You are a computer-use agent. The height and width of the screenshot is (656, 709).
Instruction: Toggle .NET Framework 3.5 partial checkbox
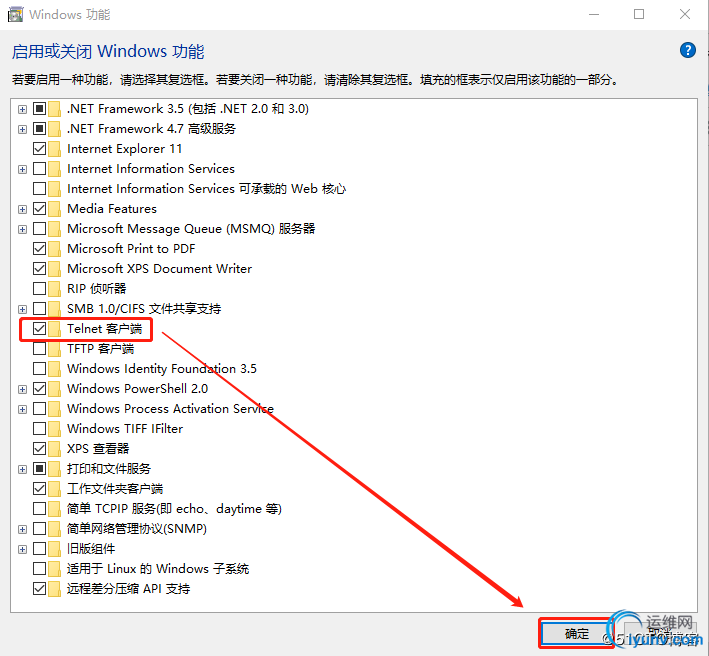coord(39,109)
